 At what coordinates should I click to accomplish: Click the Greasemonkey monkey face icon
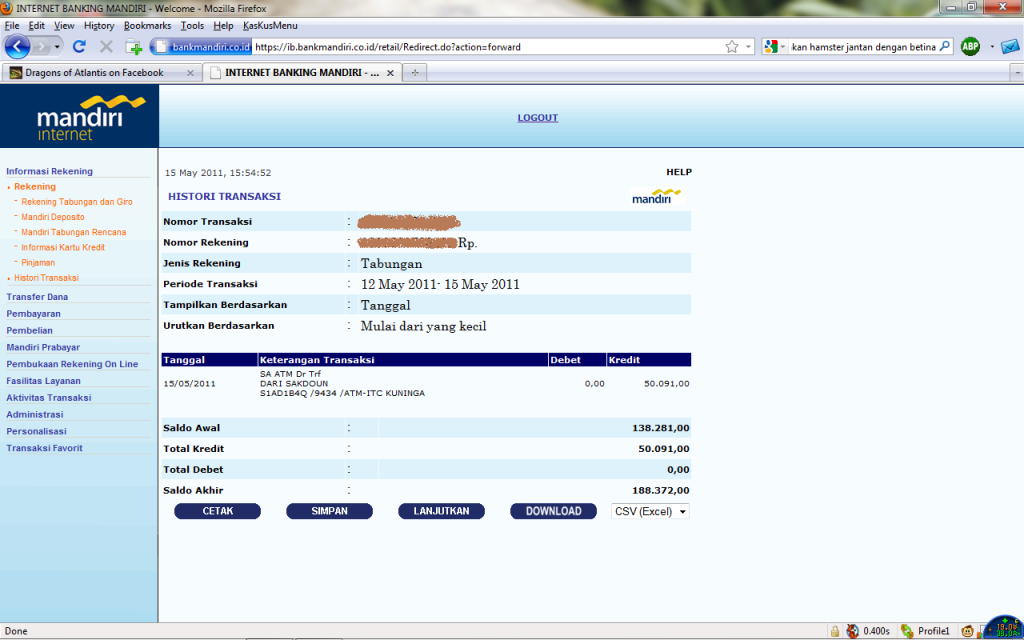coord(967,632)
